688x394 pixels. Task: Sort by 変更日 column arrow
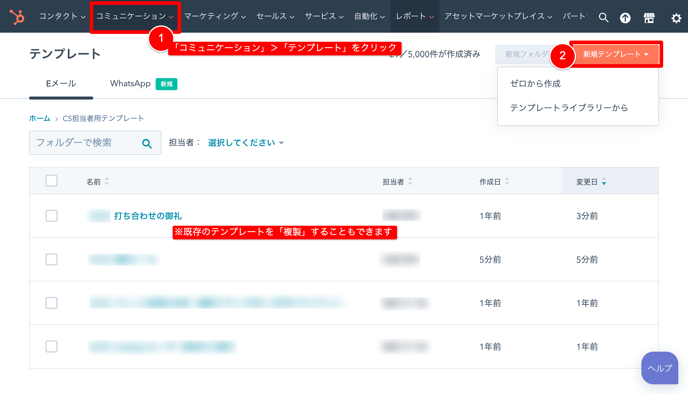point(604,182)
